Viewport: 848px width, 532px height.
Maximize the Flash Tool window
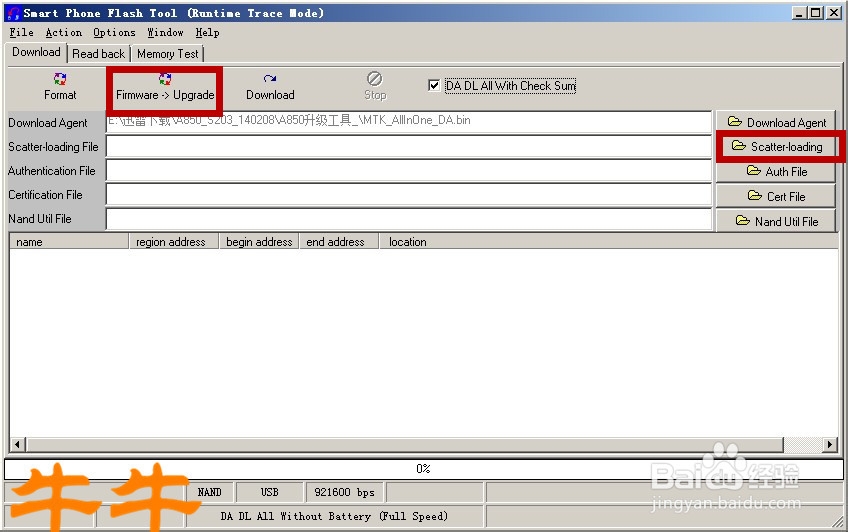pos(816,13)
